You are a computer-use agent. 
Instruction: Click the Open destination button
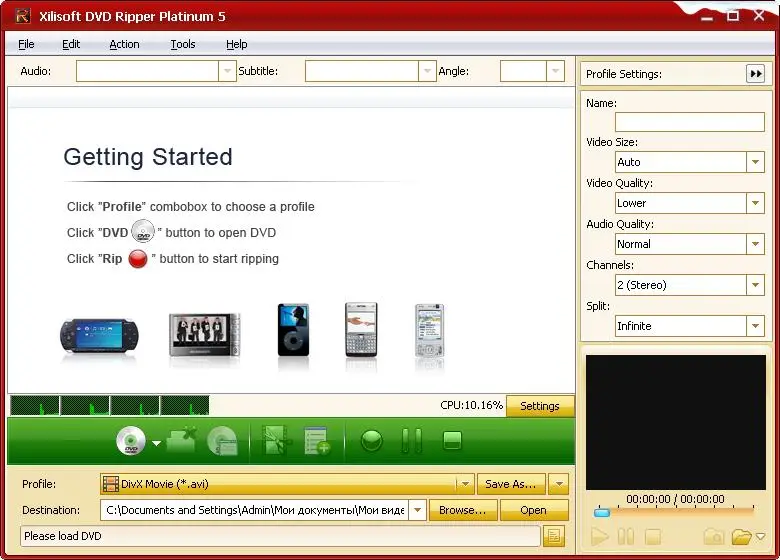coord(534,510)
